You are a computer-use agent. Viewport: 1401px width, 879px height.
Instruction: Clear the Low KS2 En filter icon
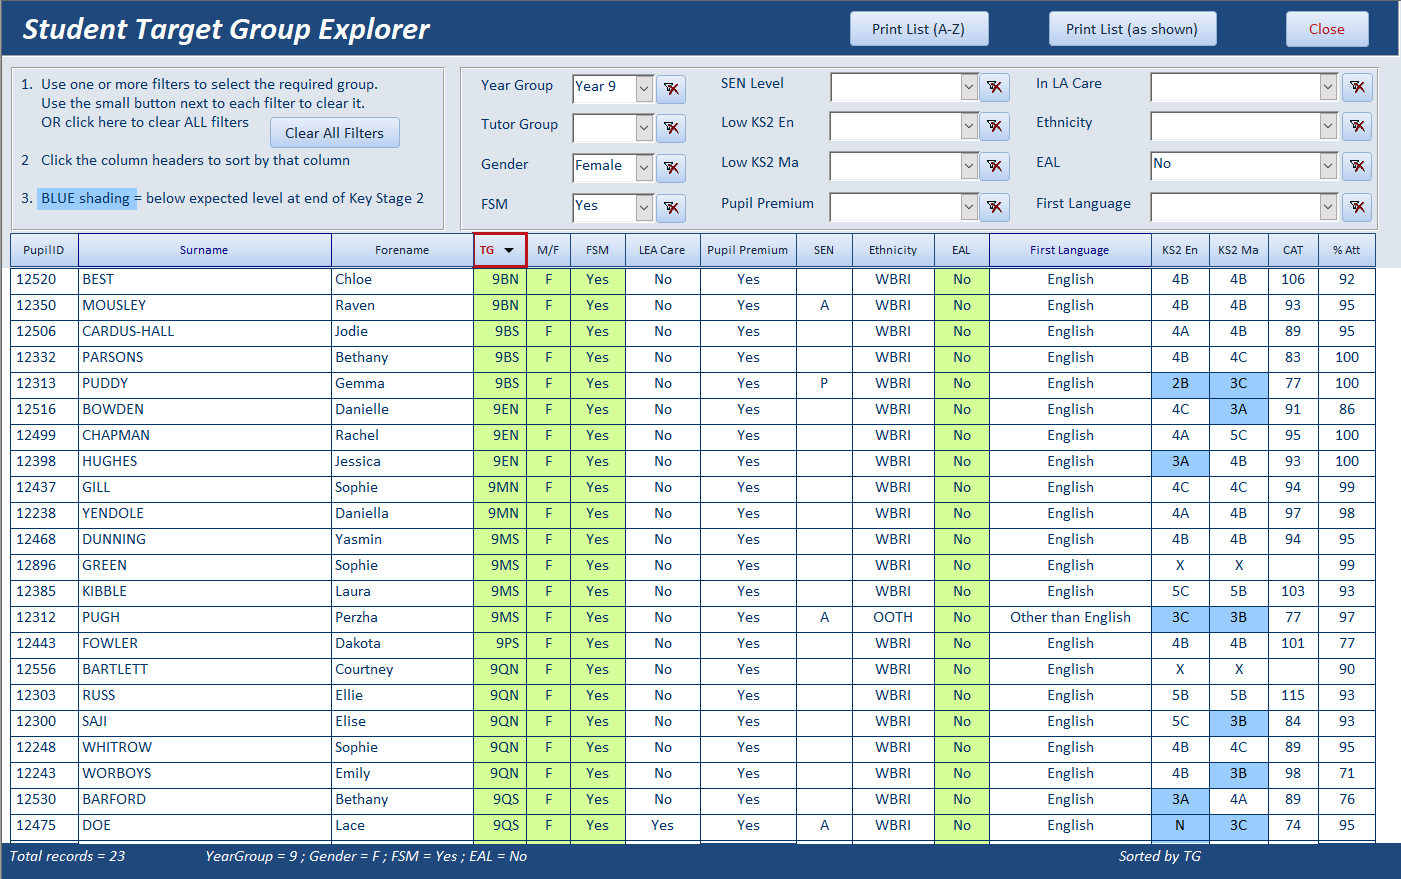point(994,126)
